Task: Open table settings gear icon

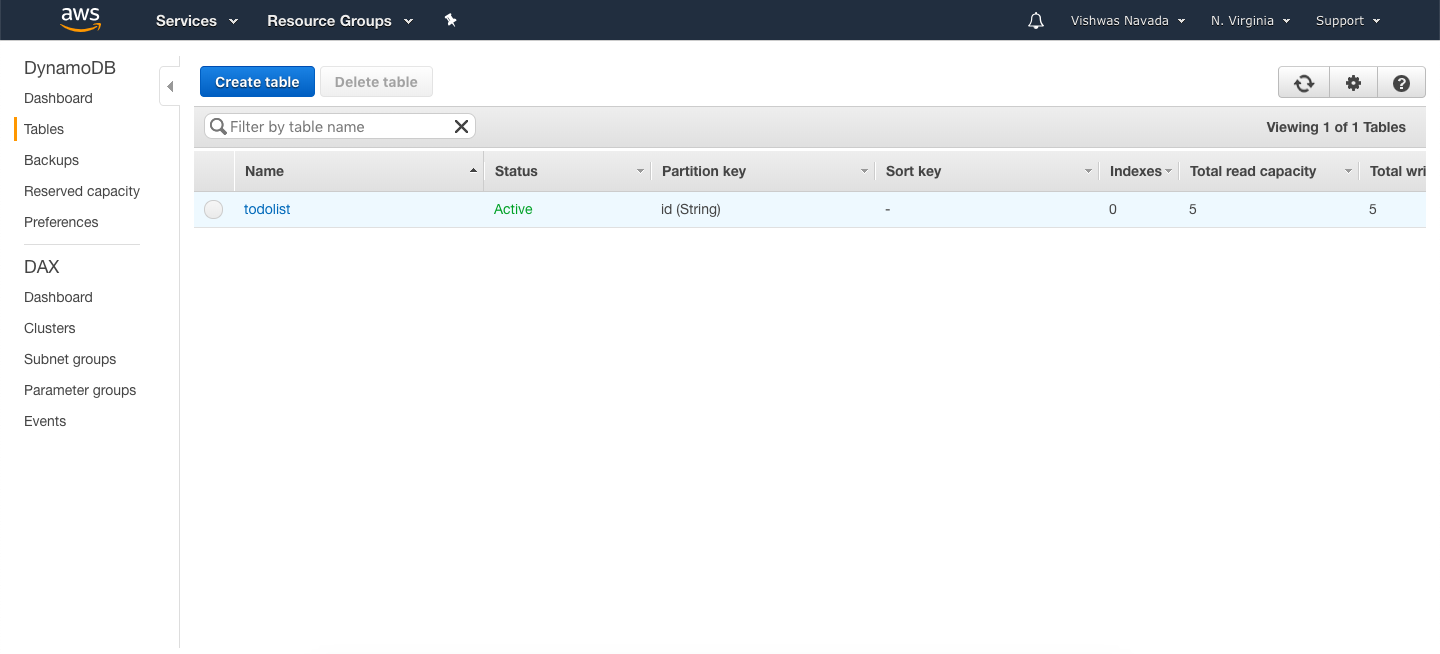Action: click(1353, 83)
